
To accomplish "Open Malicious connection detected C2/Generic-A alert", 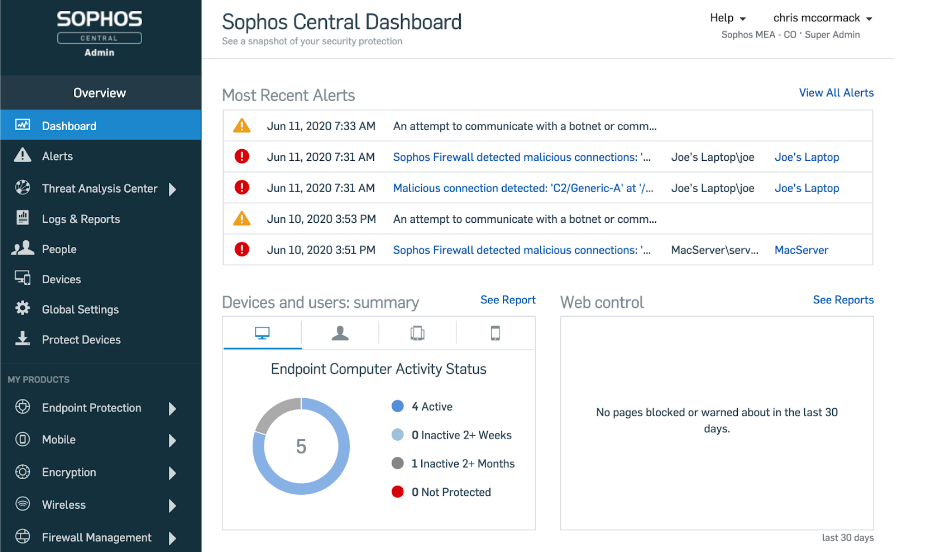I will coord(523,188).
